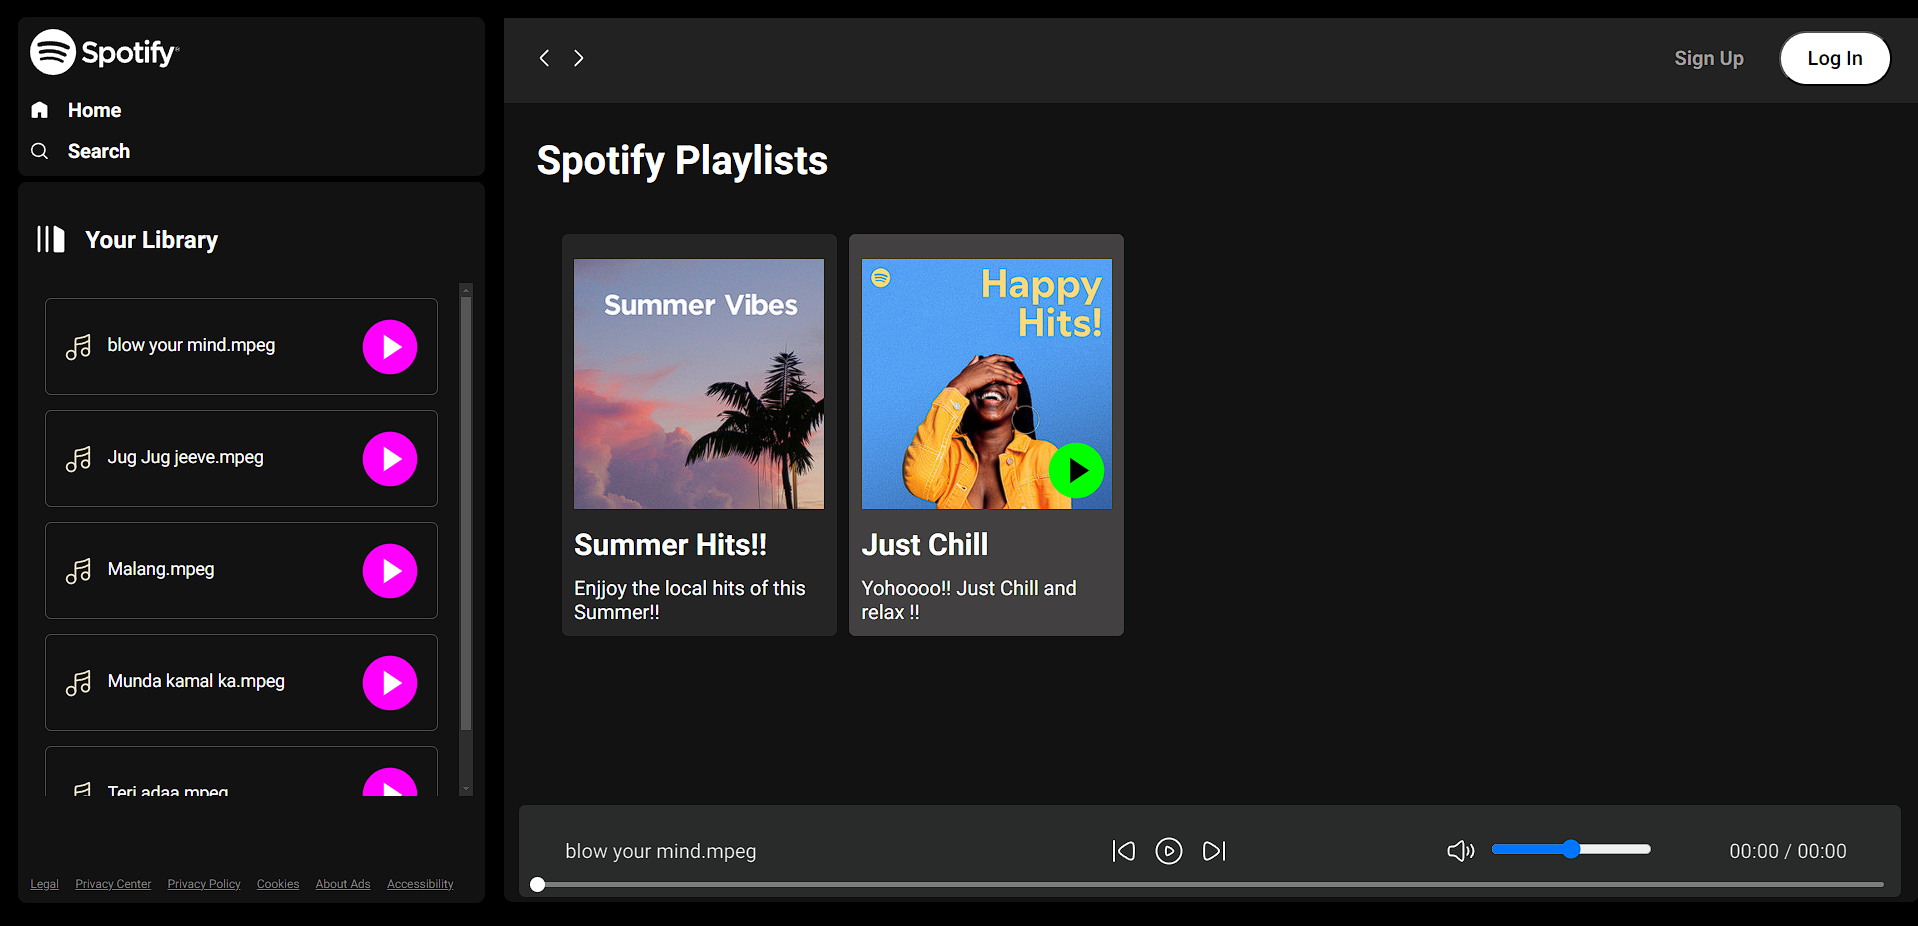1918x926 pixels.
Task: Open the Search menu item
Action: point(99,151)
